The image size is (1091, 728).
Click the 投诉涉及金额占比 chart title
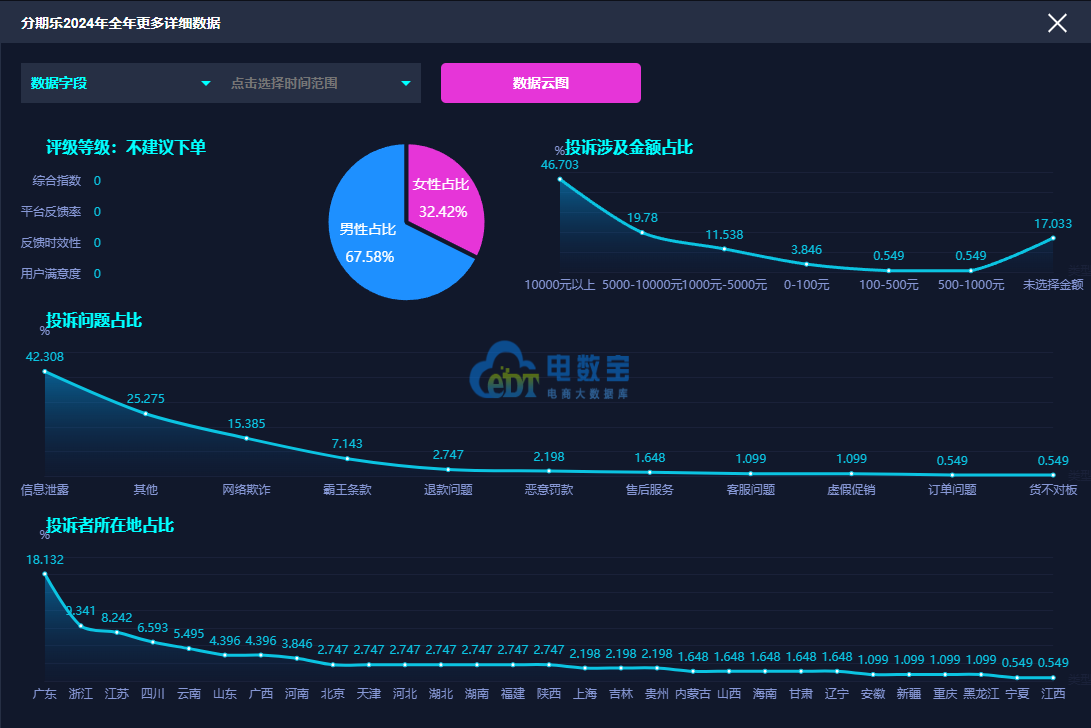click(x=628, y=148)
